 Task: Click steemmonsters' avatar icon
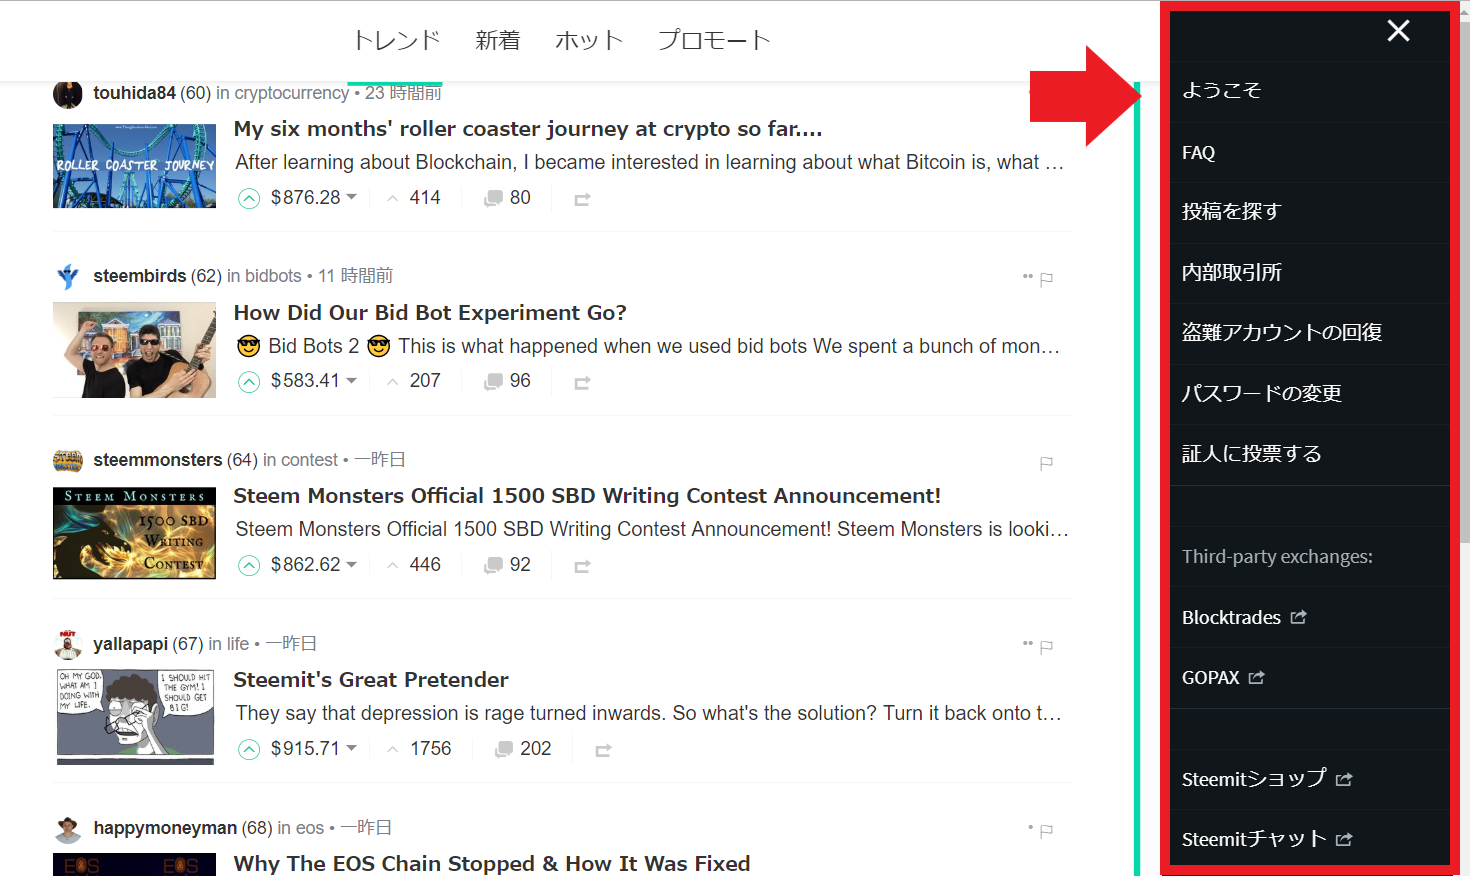pos(68,460)
